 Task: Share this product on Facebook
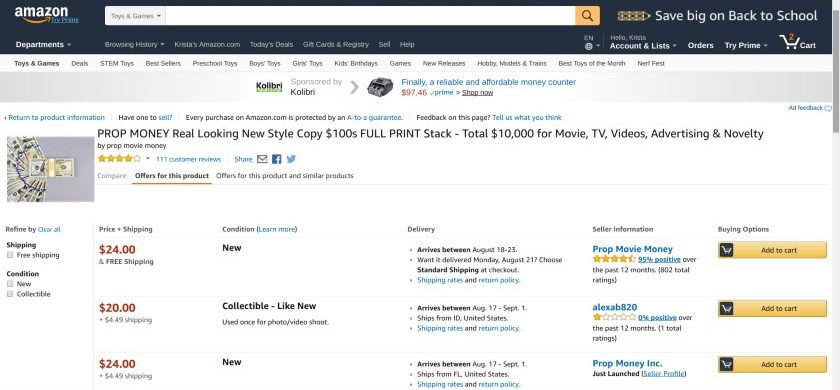276,159
